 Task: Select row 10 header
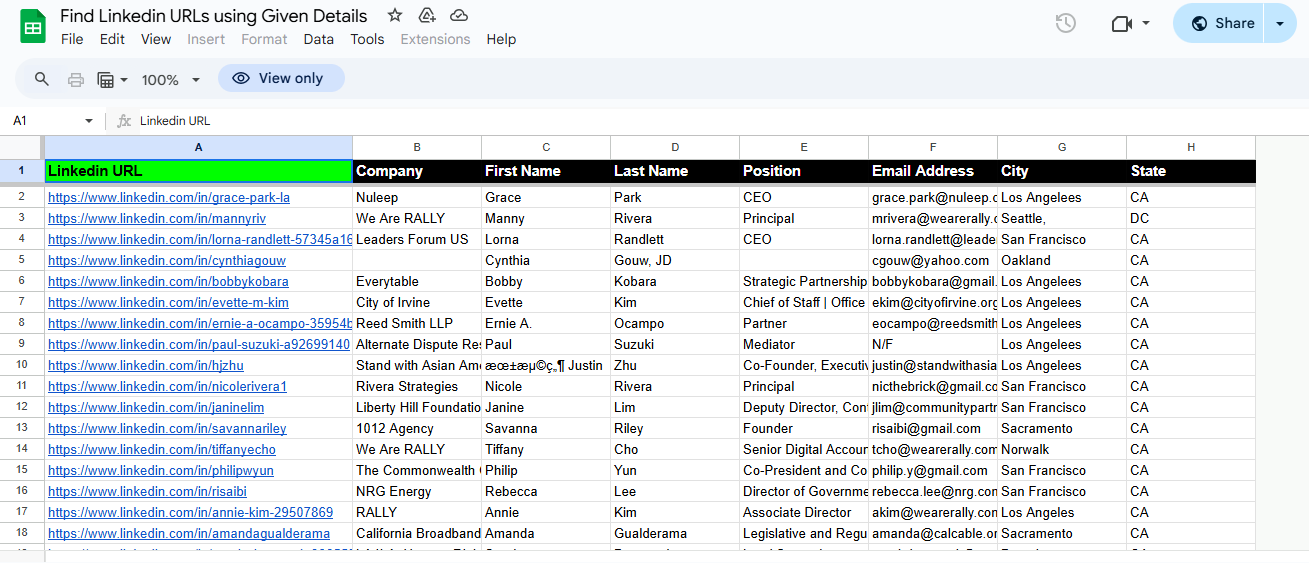coord(22,366)
